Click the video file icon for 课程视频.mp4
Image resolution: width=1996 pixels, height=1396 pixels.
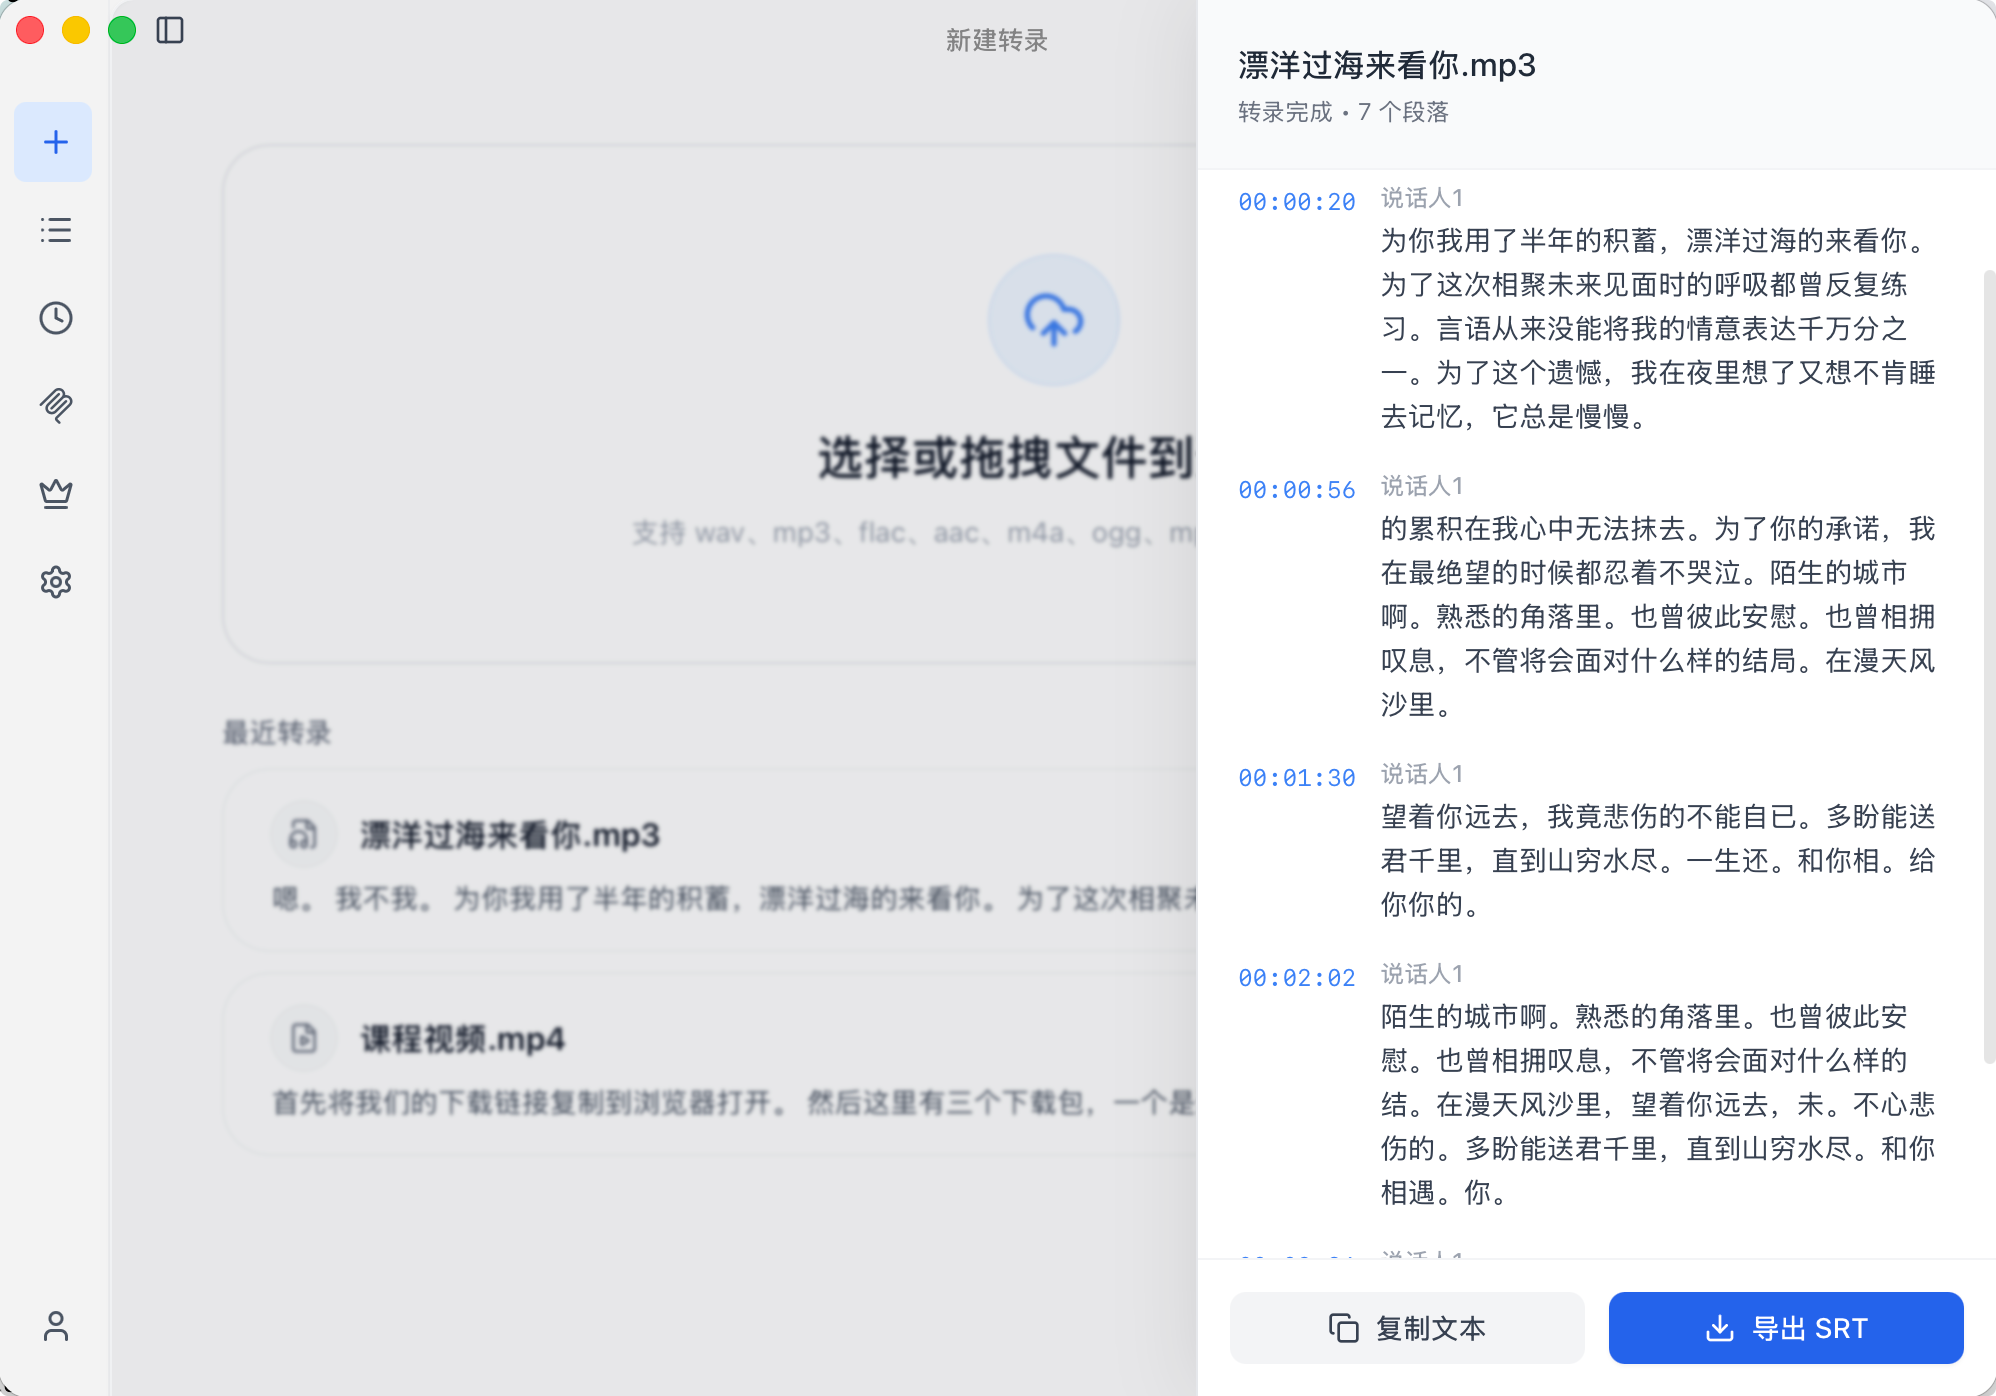[303, 1038]
